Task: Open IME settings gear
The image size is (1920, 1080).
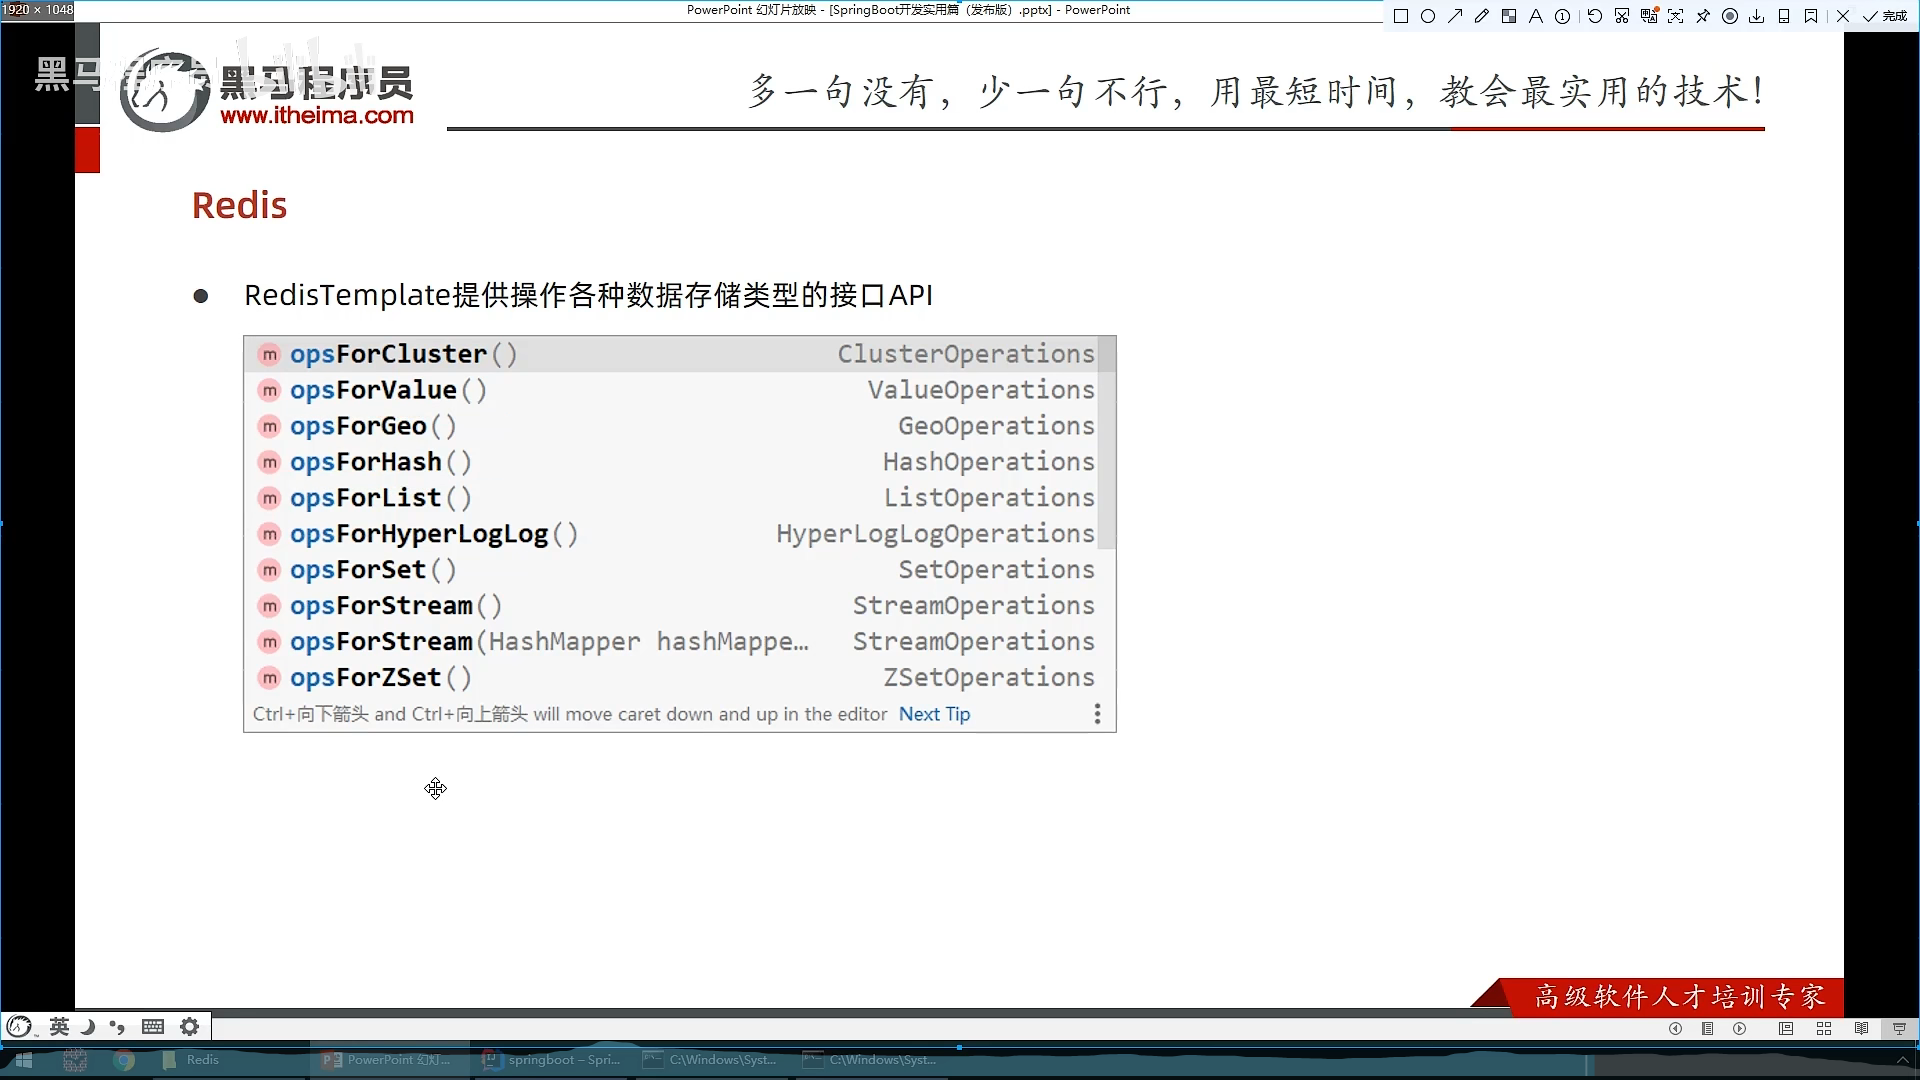Action: (189, 1026)
